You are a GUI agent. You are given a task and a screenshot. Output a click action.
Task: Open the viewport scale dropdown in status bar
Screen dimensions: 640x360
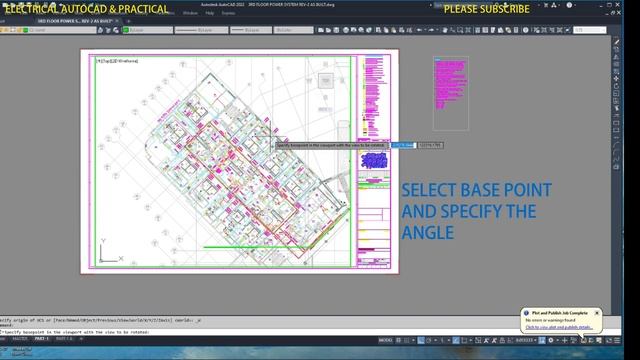pyautogui.click(x=526, y=340)
